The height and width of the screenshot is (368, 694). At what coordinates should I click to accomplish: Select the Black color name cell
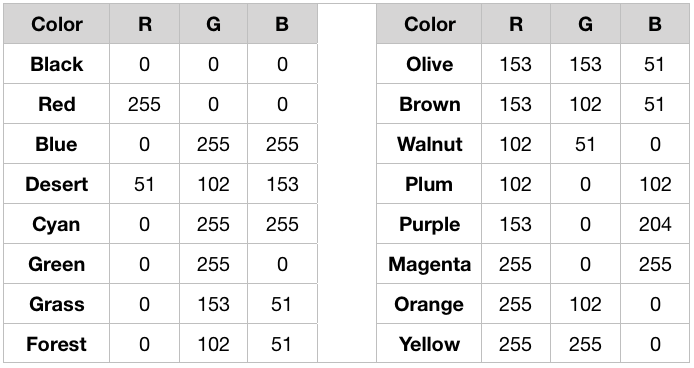click(57, 64)
